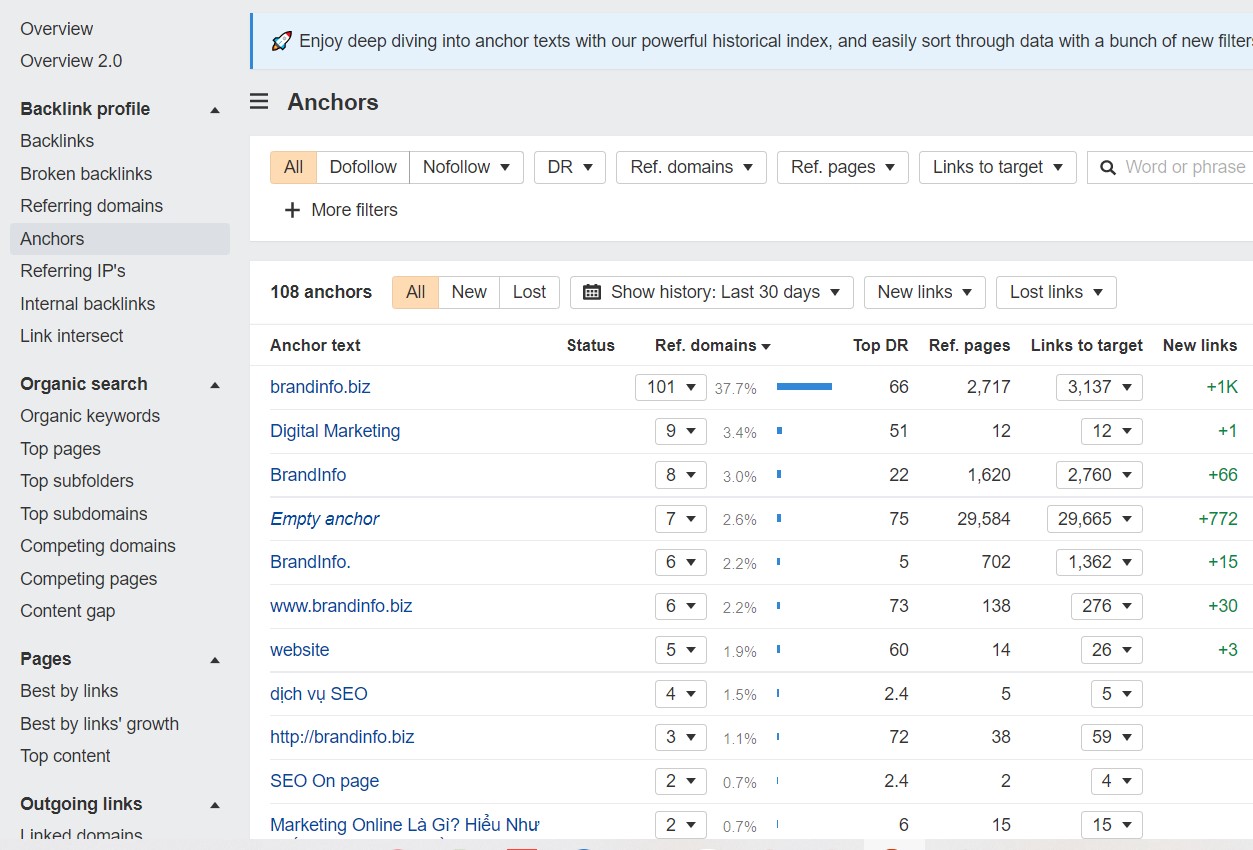Screen dimensions: 1253x850
Task: Click the sort arrow on Ref. domains column
Action: click(766, 346)
